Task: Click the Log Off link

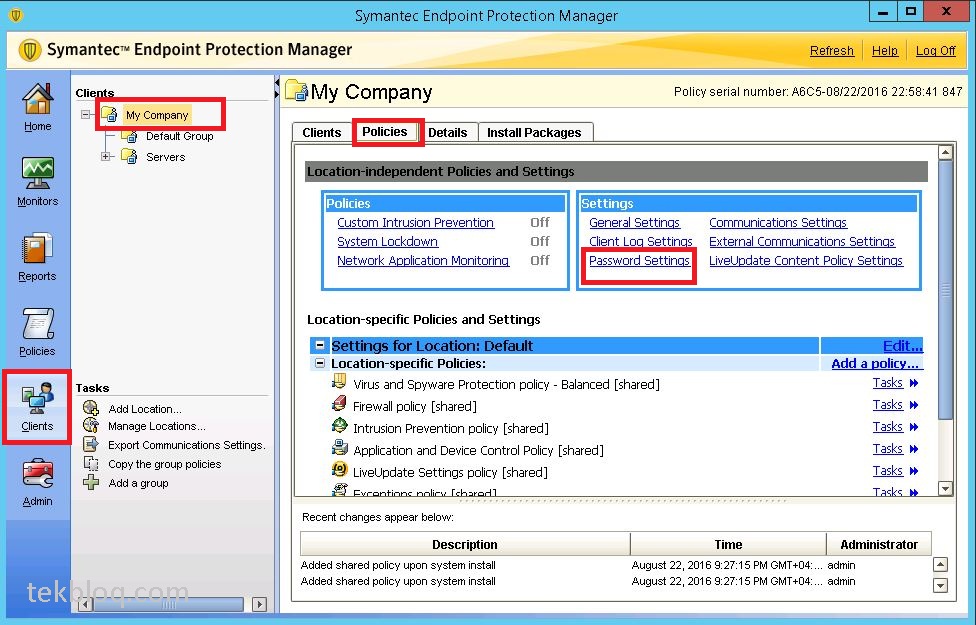Action: (x=936, y=50)
